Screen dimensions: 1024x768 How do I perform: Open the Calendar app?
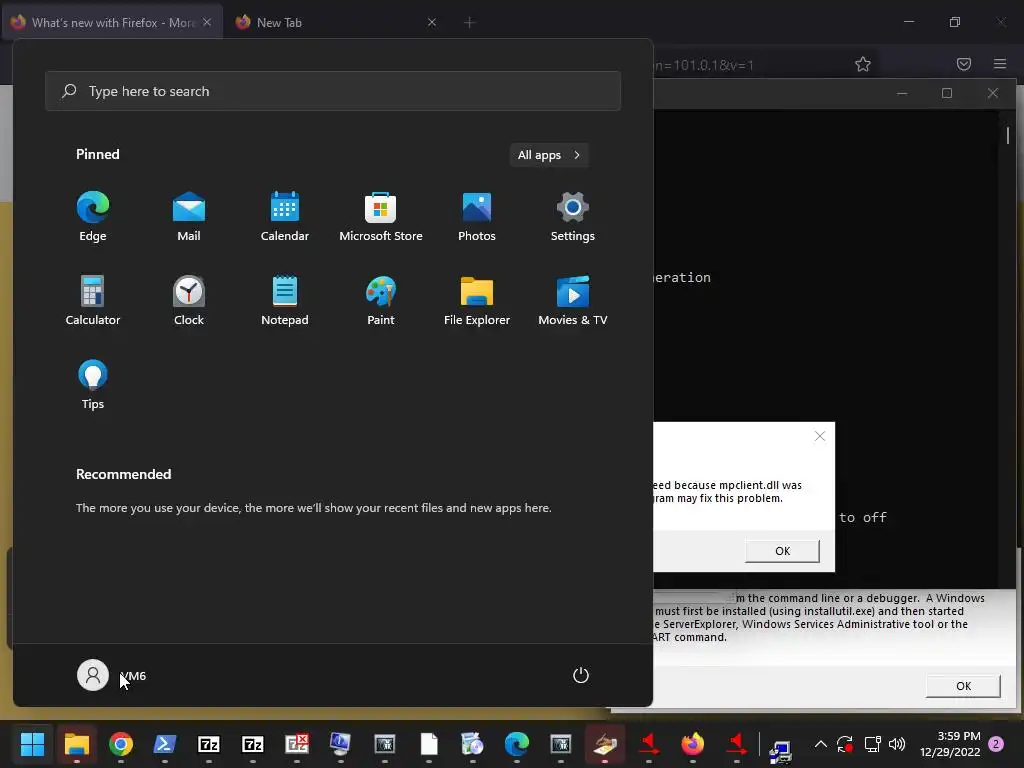tap(285, 217)
